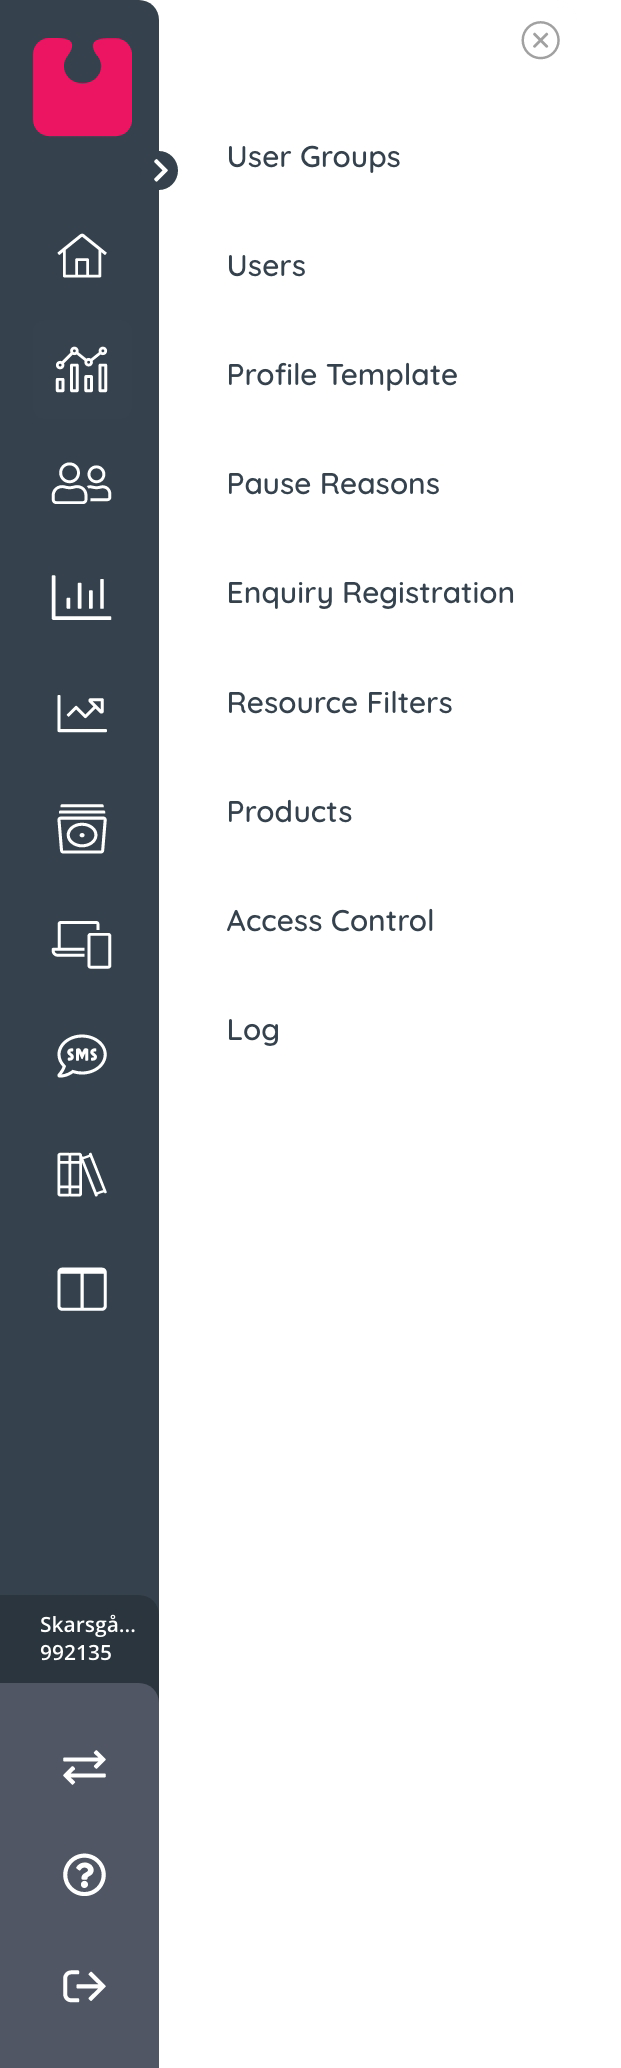Click the pink application logo
This screenshot has height=2068, width=621.
click(82, 86)
